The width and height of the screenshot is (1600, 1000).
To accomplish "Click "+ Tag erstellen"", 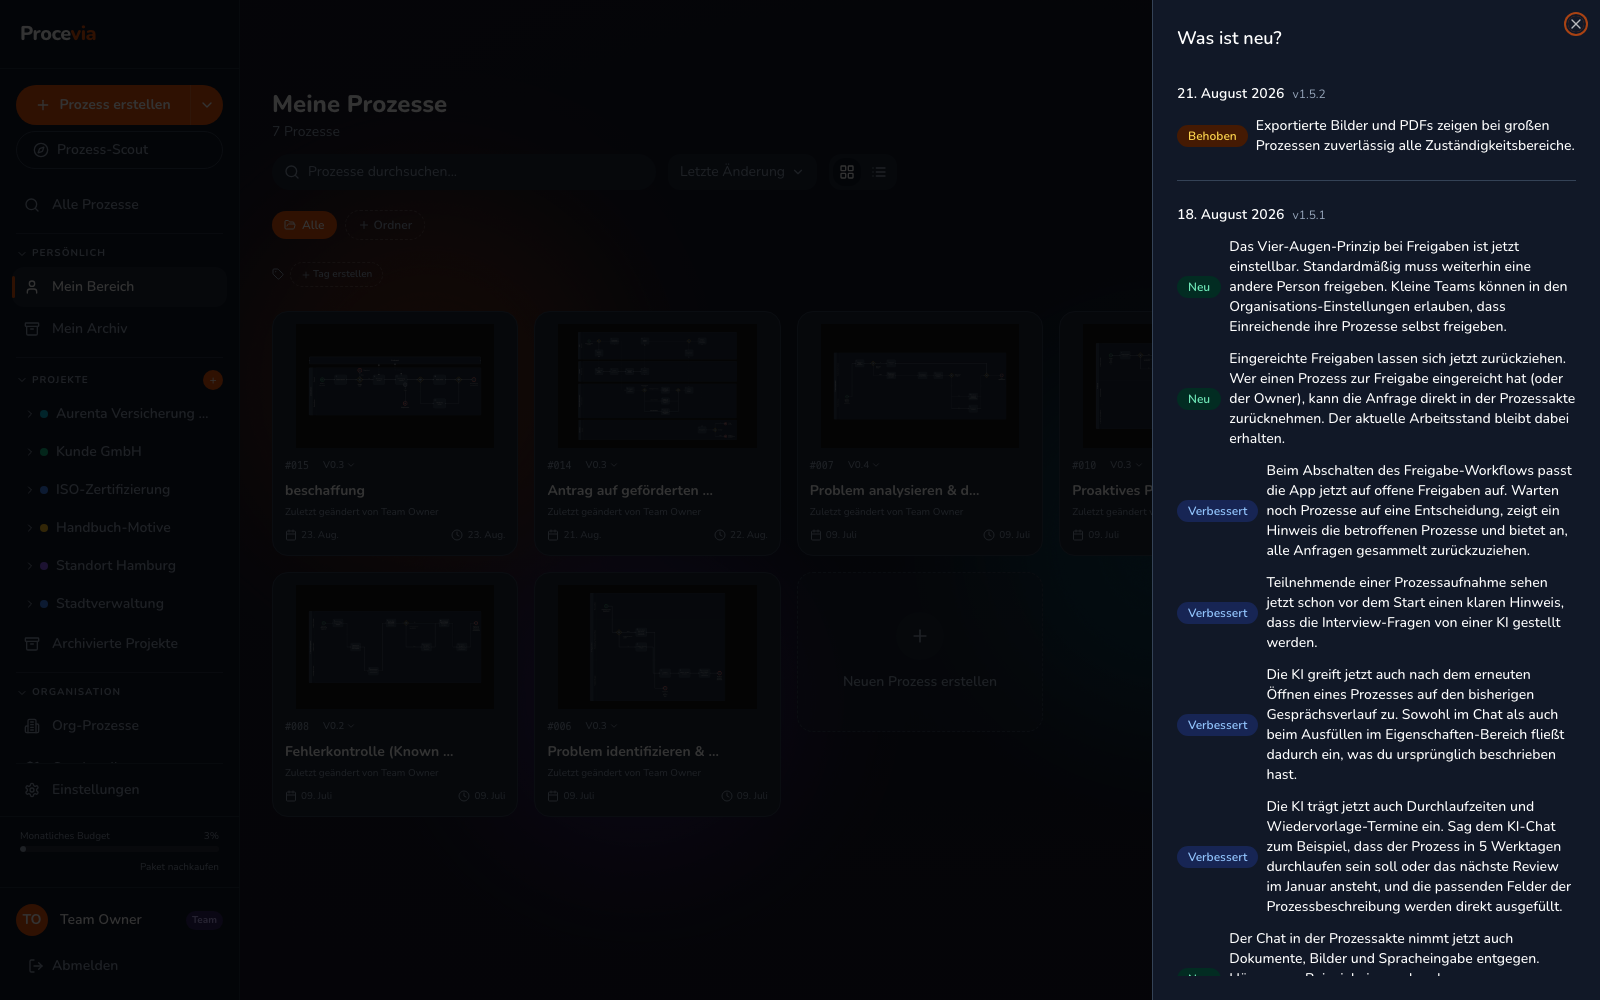I will coord(337,274).
